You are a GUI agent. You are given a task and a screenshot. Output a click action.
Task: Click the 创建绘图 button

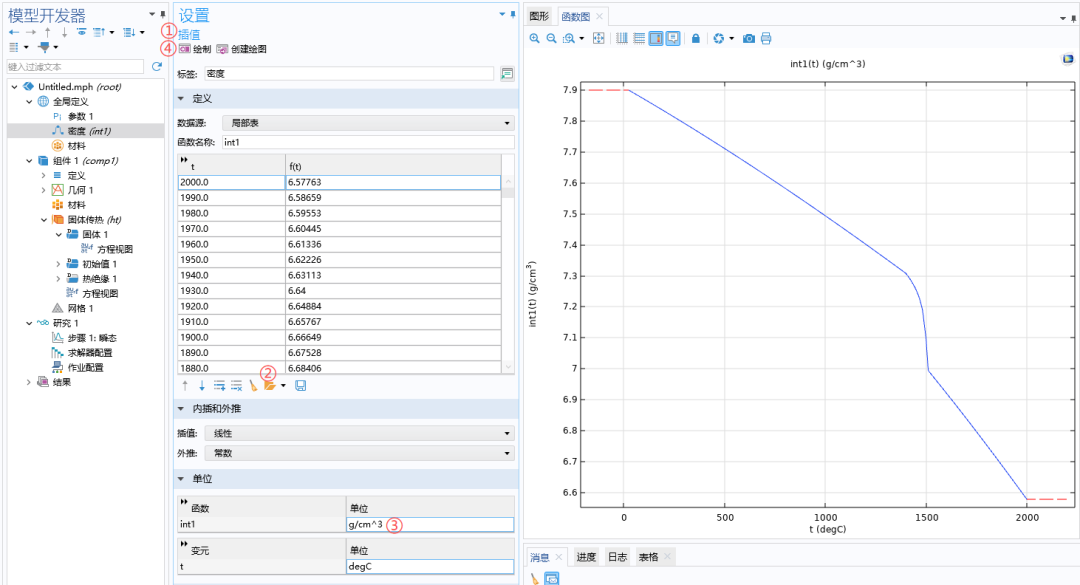(x=241, y=49)
